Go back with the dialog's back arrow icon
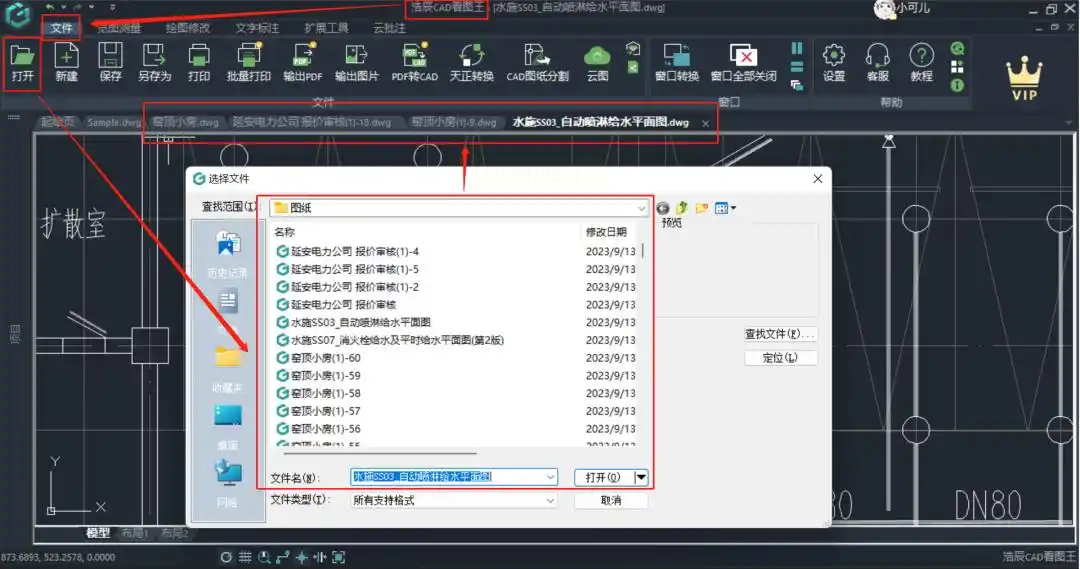Screen dimensions: 1080x569 click(x=663, y=208)
